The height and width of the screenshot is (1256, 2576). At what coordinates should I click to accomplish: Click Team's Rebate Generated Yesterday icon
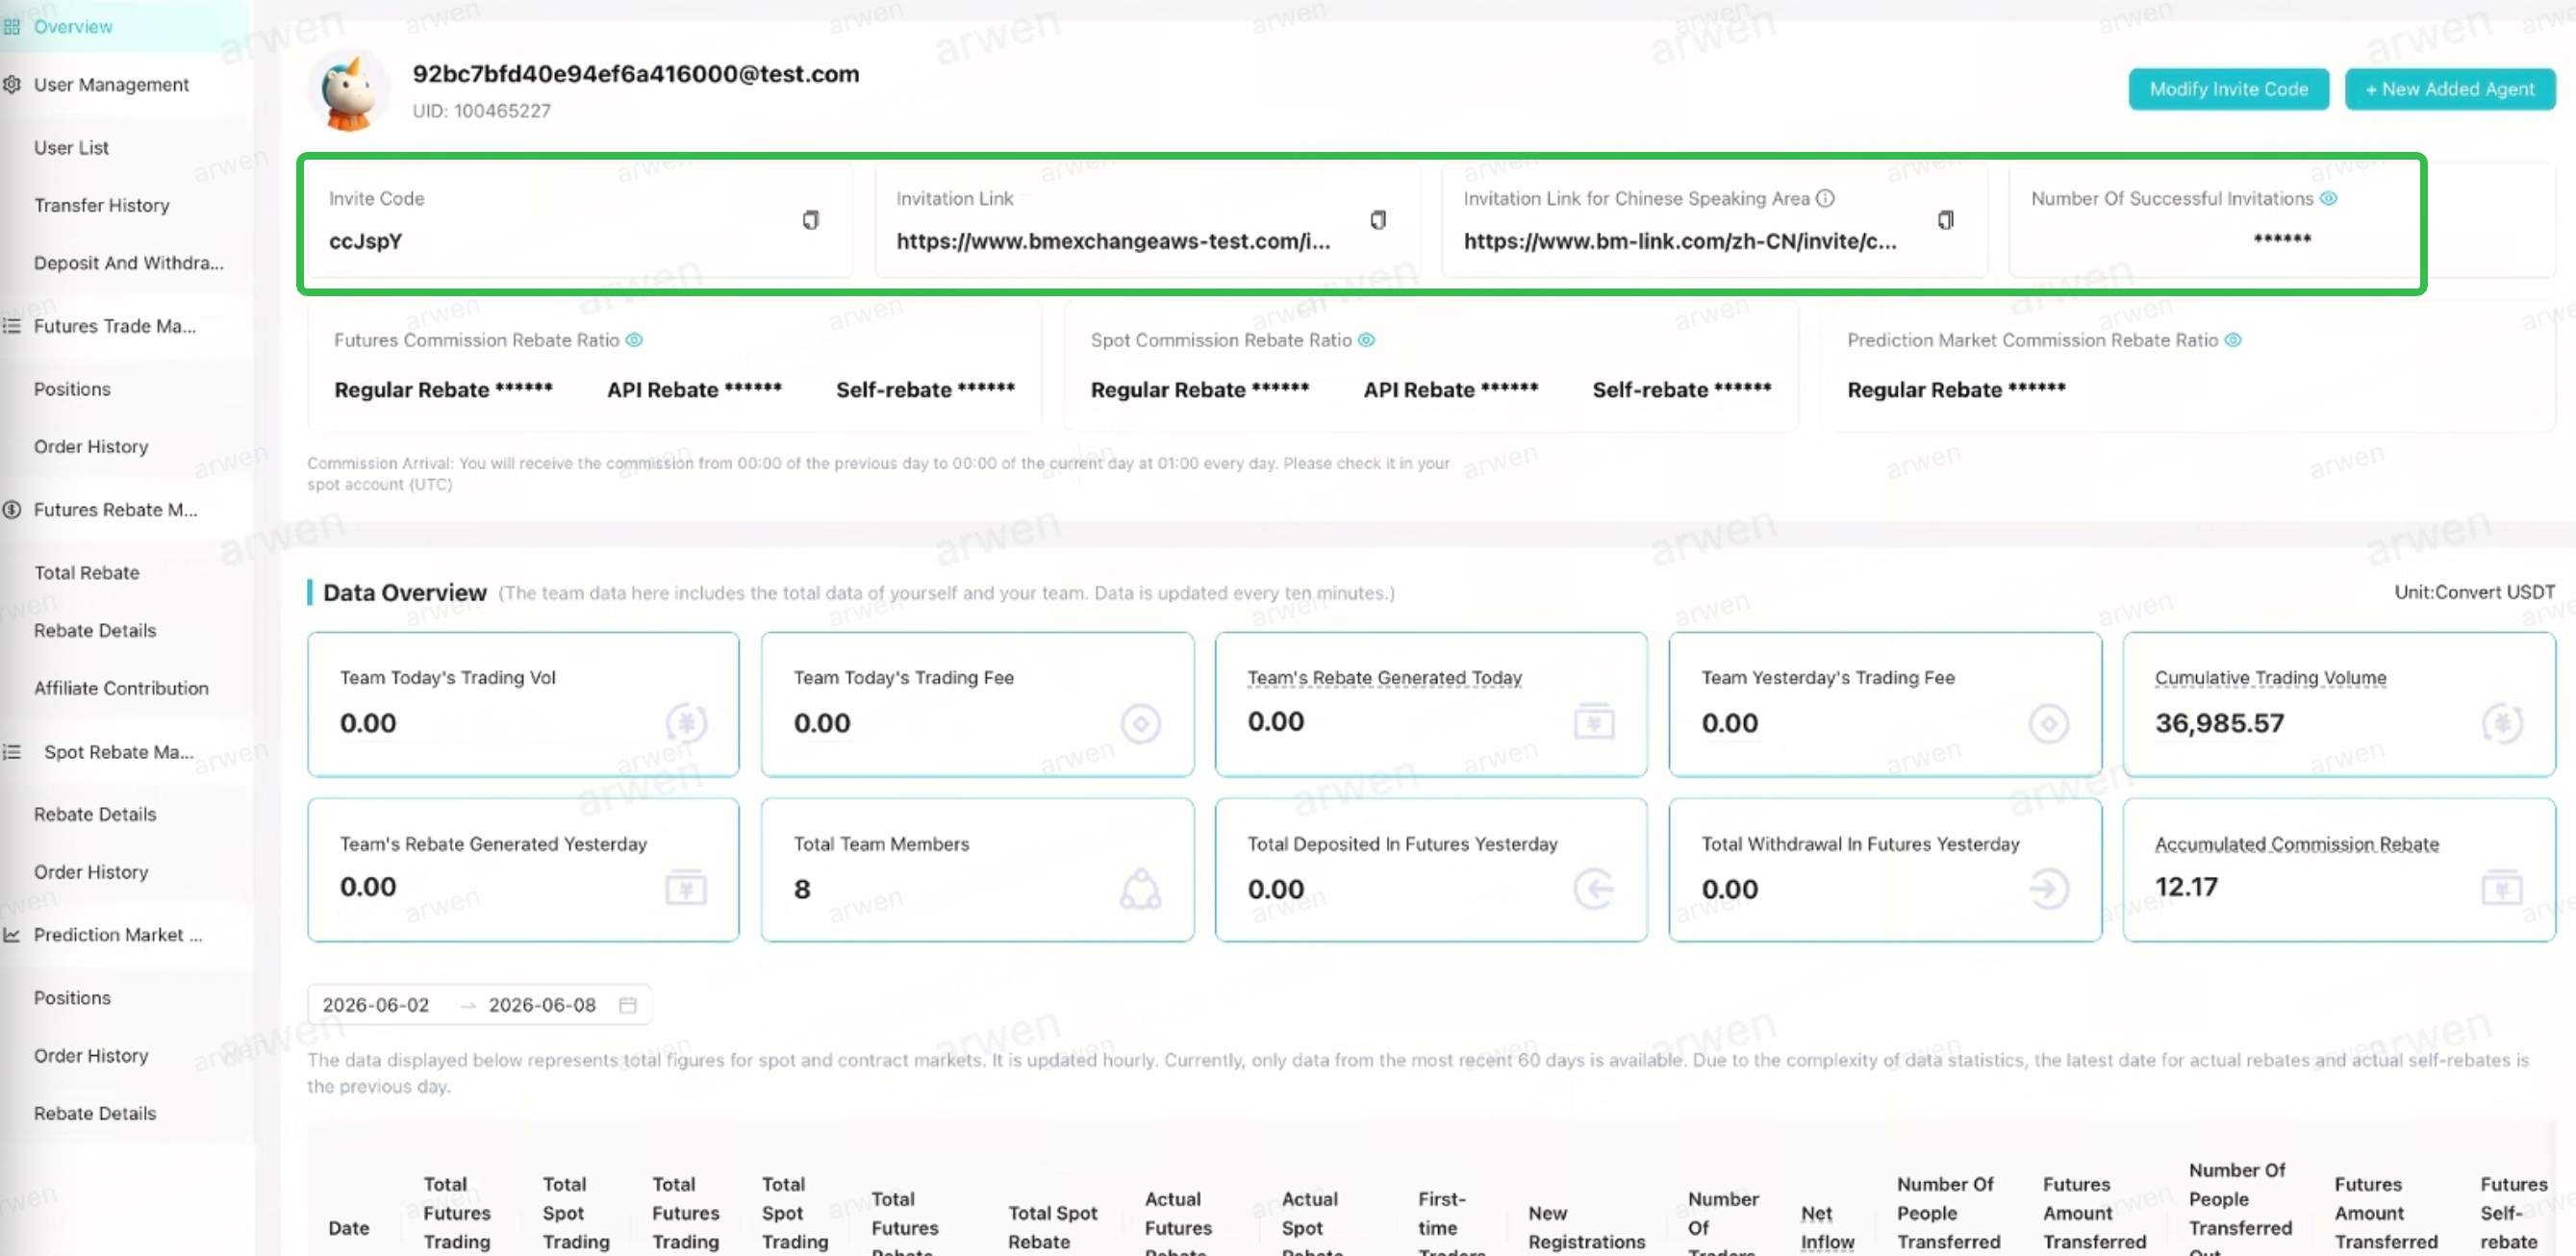686,887
